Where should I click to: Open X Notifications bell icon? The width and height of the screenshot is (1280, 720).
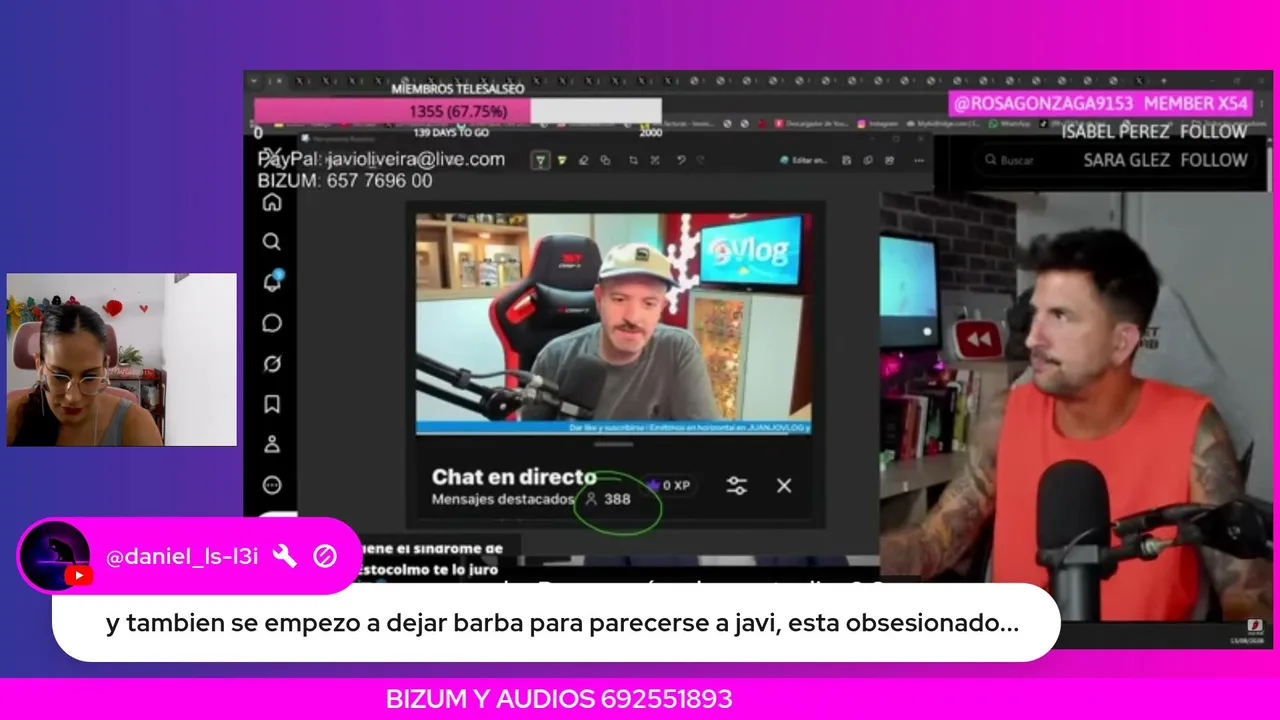coord(272,282)
